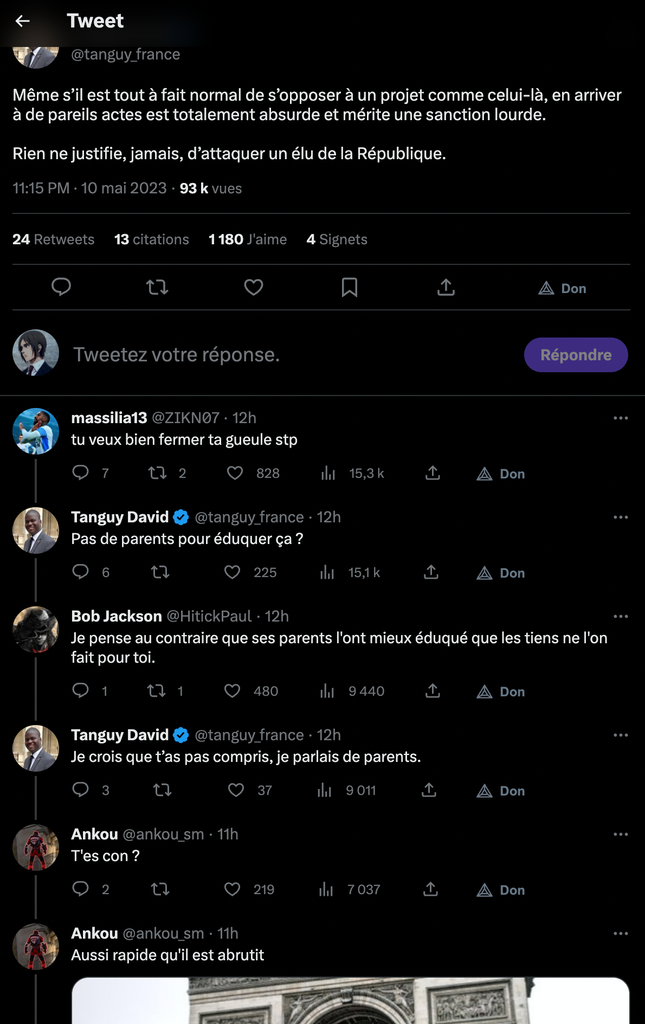
Task: Open more options on Bob Jackson's reply
Action: coord(620,616)
